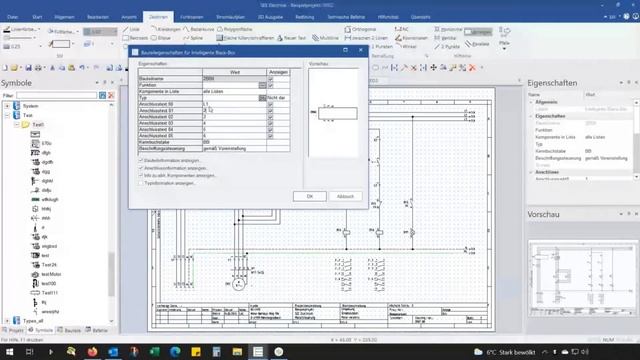This screenshot has height=360, width=640.
Task: Open the Windows Start menu
Action: pyautogui.click(x=9, y=351)
